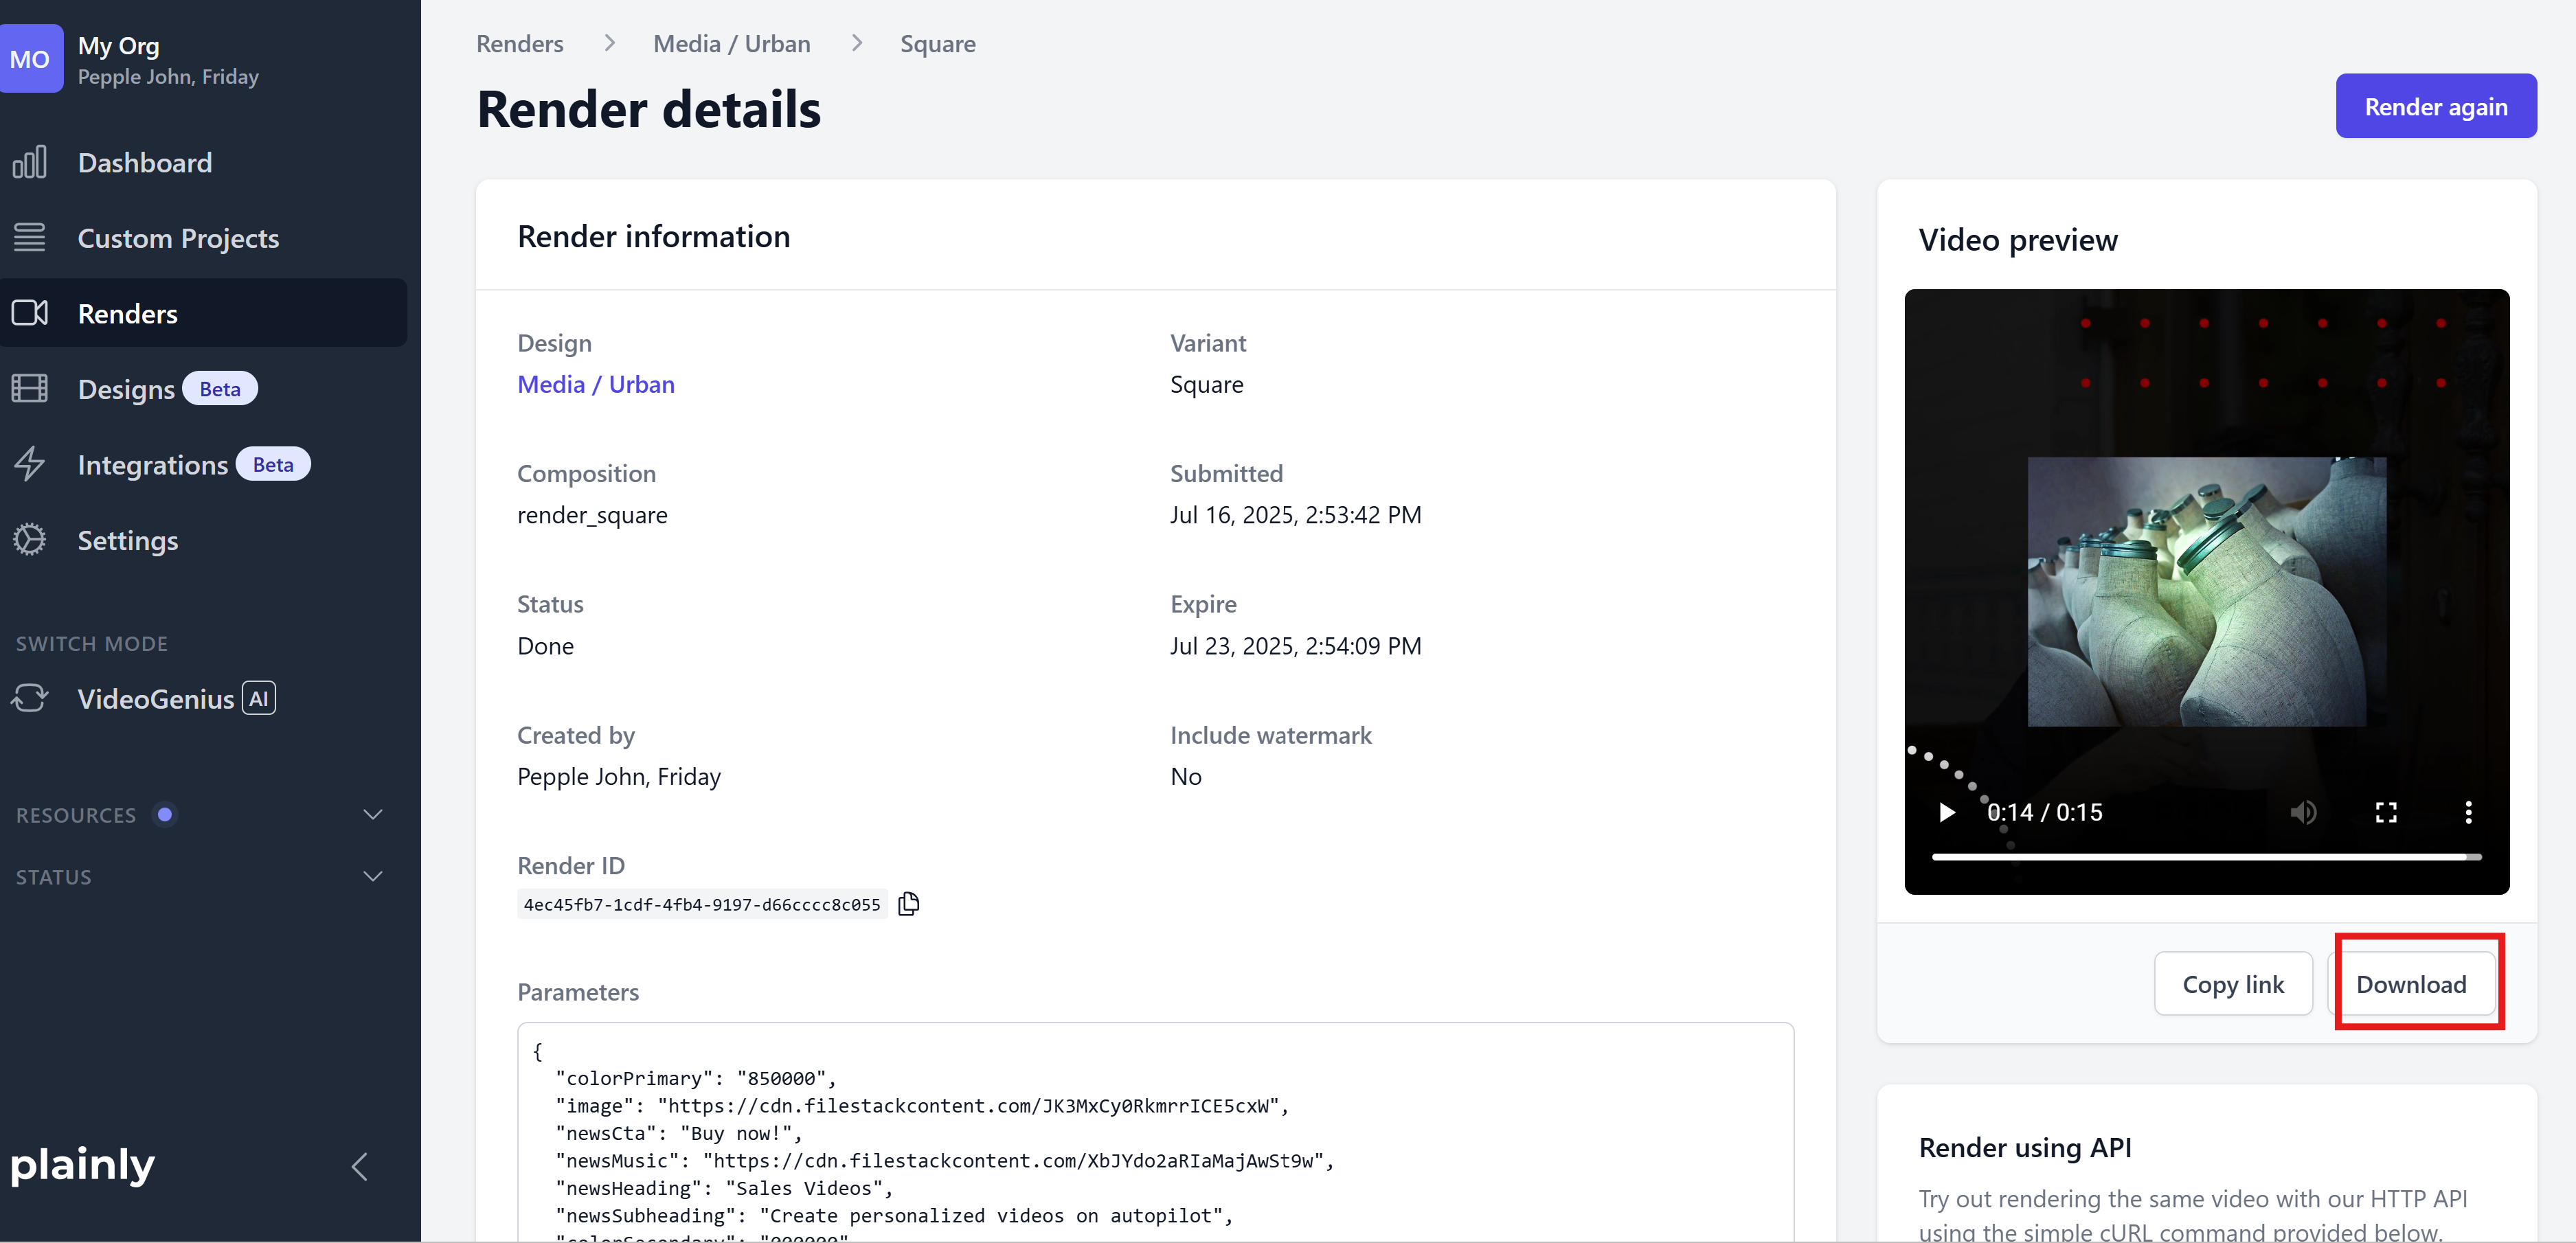Screen dimensions: 2576x1243
Task: Collapse the sidebar with the left chevron
Action: tap(360, 1166)
